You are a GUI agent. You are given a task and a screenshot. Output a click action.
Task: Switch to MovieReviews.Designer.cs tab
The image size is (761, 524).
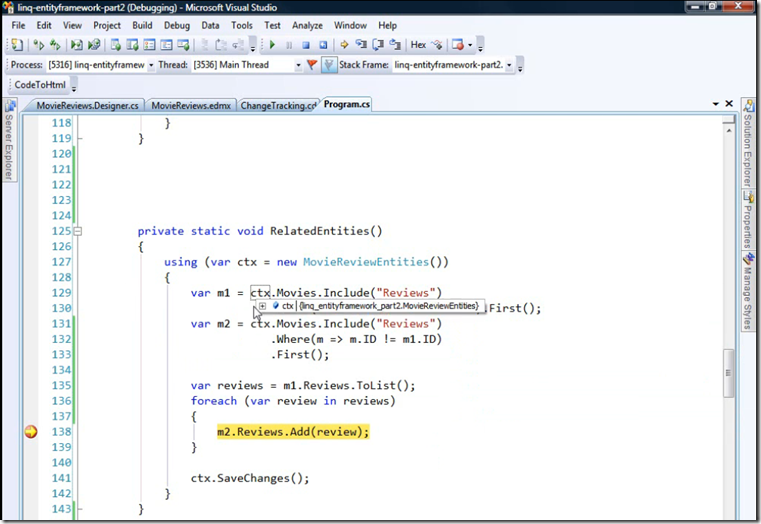coord(87,105)
